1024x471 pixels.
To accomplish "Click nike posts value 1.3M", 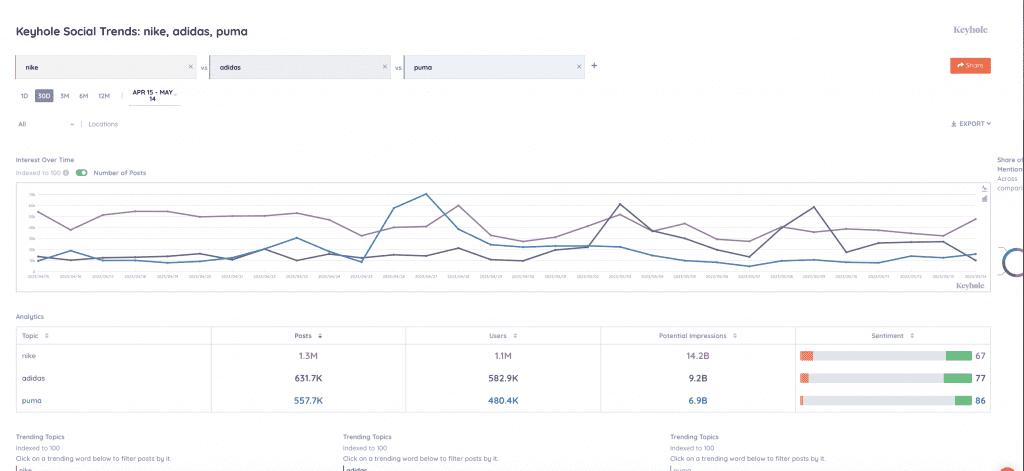I will click(308, 356).
